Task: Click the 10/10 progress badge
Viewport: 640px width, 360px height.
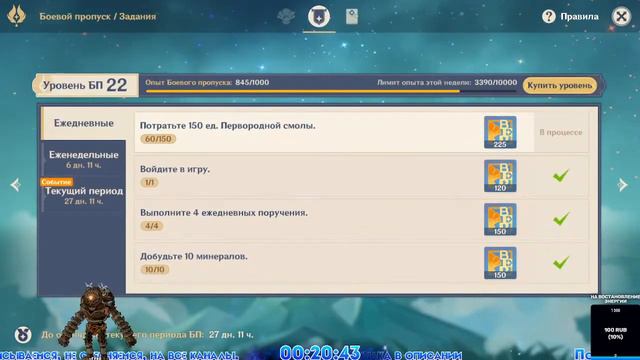Action: [154, 270]
